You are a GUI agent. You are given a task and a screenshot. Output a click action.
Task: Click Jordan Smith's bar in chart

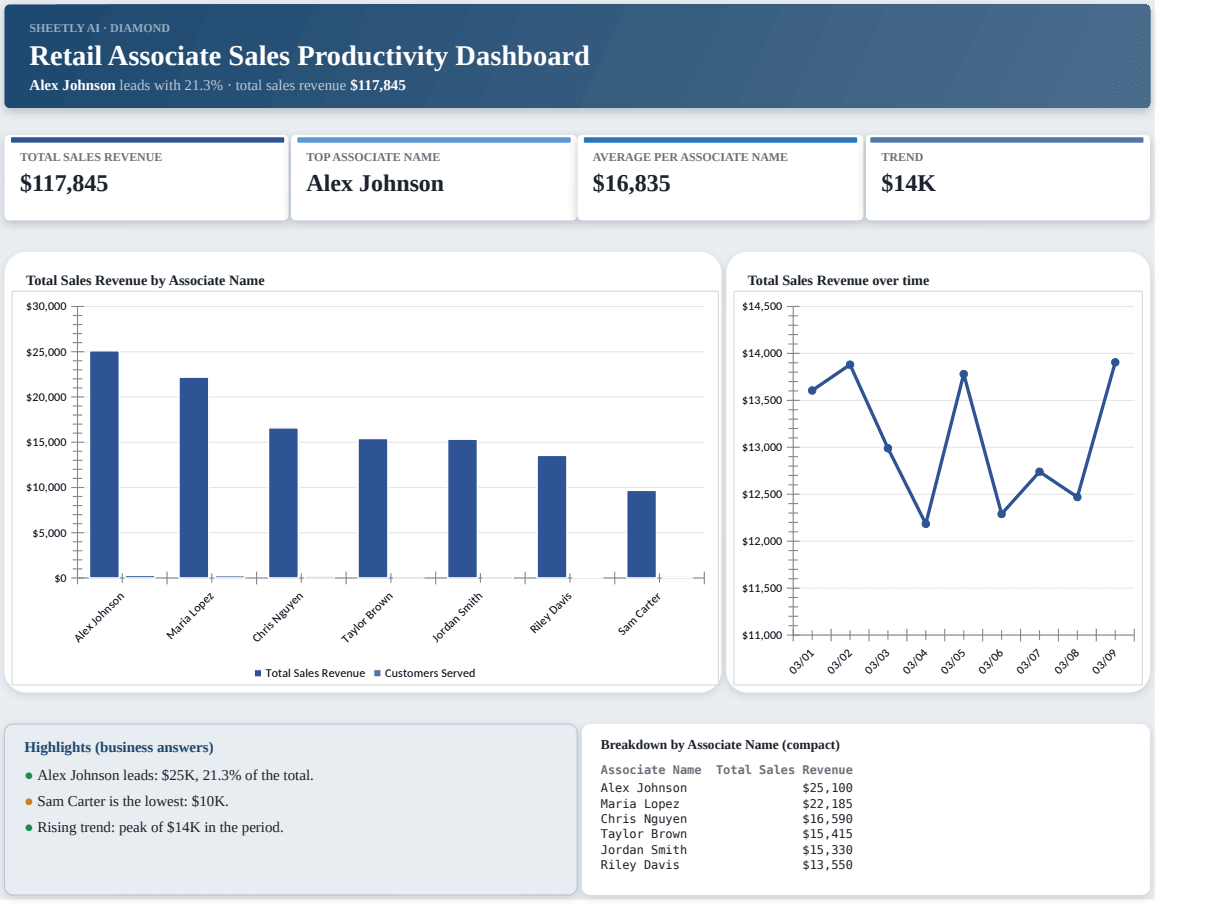pos(462,509)
